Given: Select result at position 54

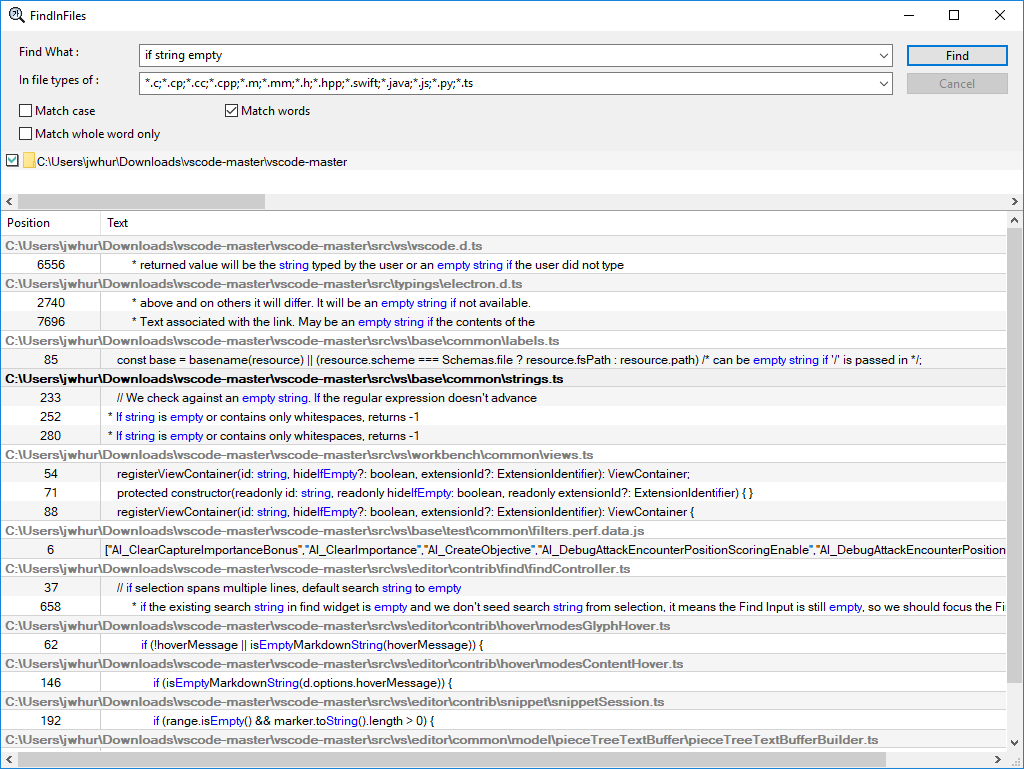Looking at the screenshot, I should [504, 474].
